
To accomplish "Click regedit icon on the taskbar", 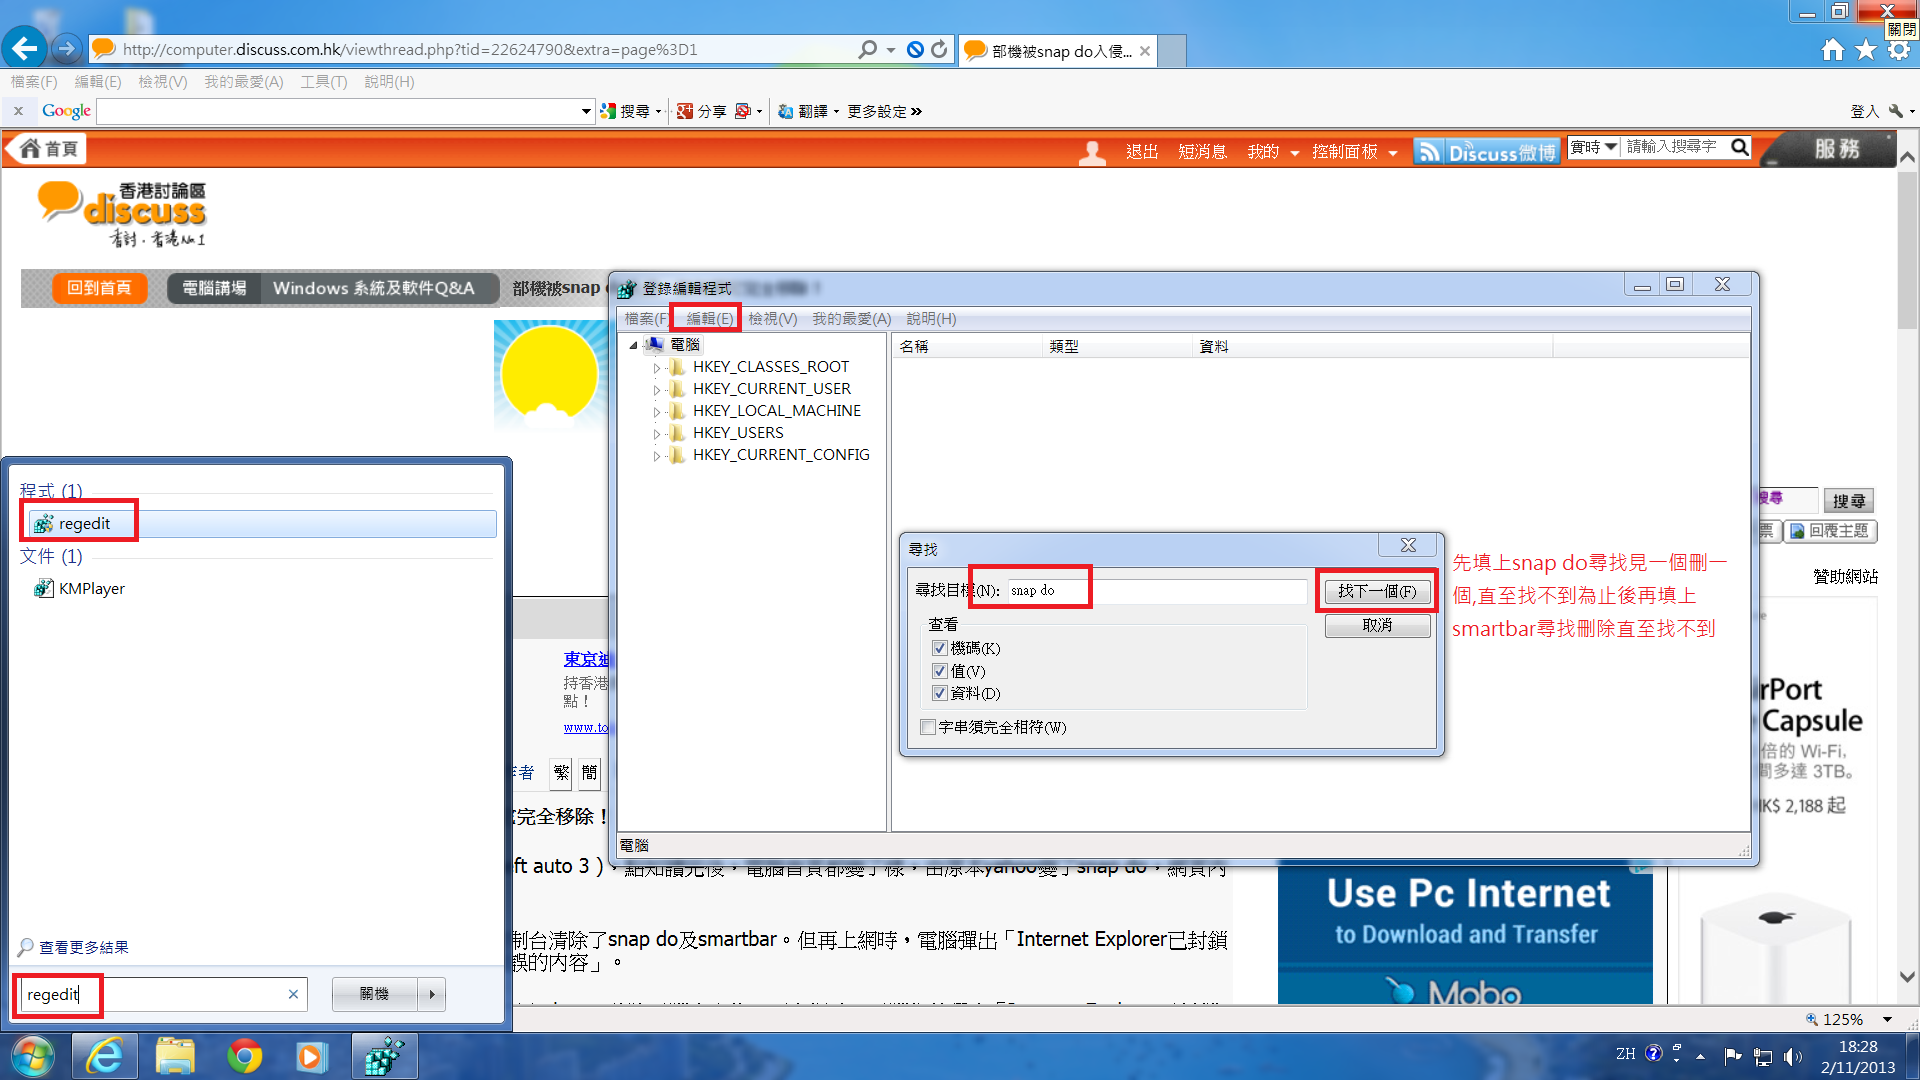I will 384,1056.
